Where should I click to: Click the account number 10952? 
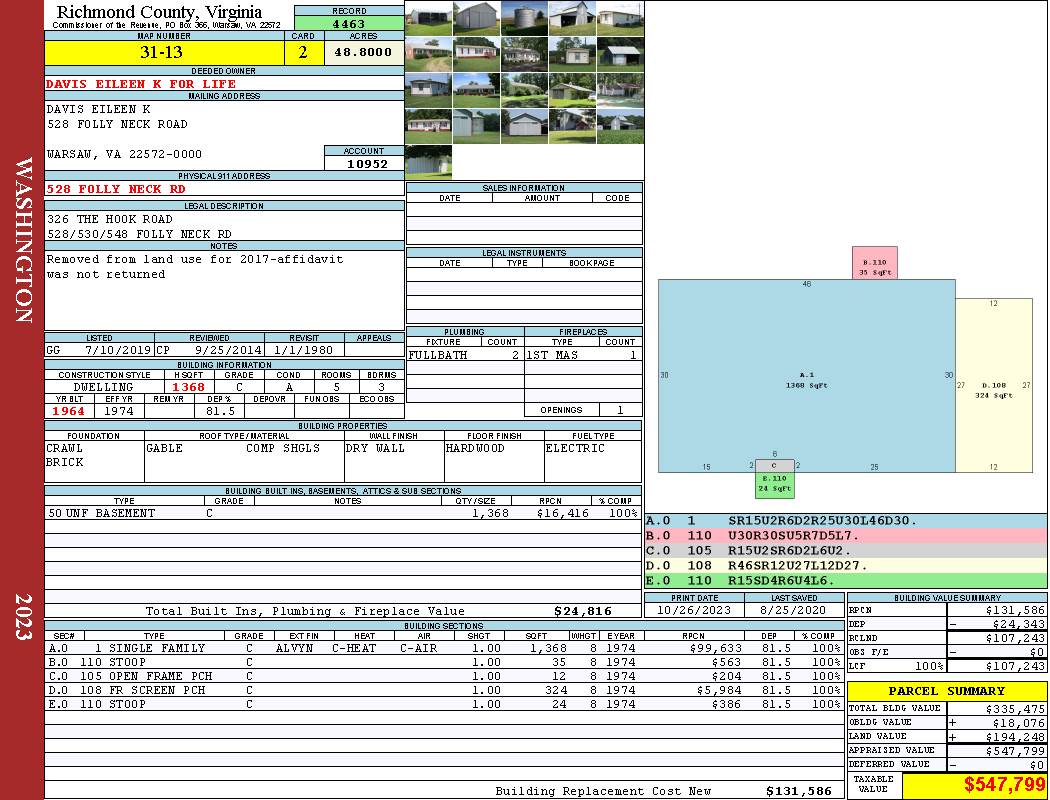pos(364,163)
